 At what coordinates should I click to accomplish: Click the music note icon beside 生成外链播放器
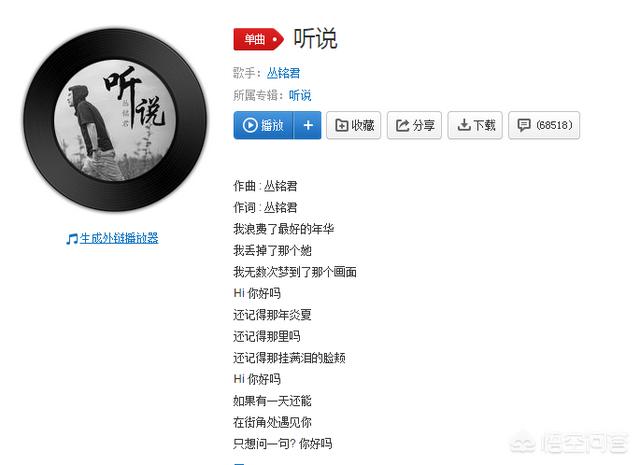click(x=72, y=238)
